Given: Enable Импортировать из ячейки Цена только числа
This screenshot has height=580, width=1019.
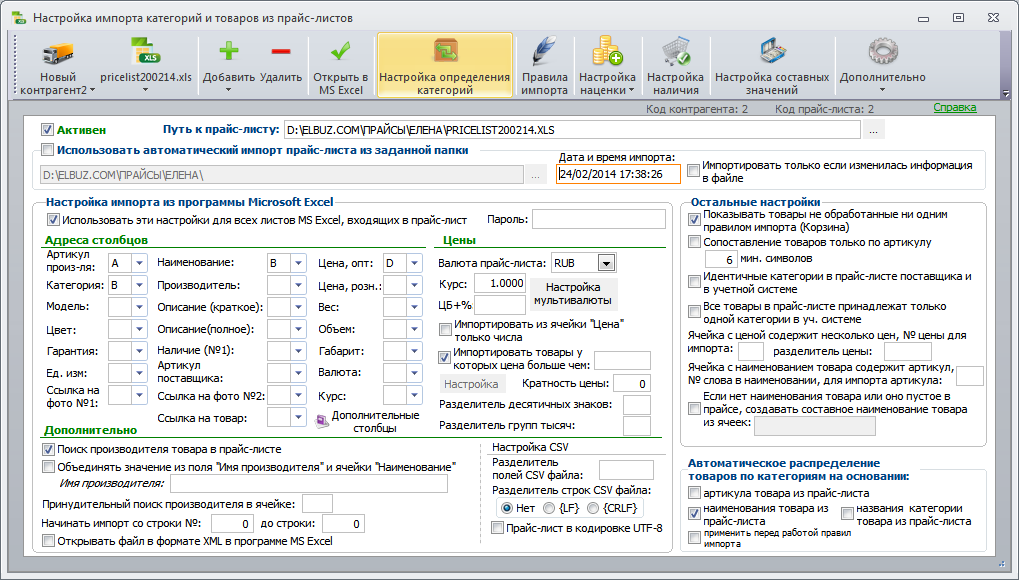Looking at the screenshot, I should coord(445,330).
